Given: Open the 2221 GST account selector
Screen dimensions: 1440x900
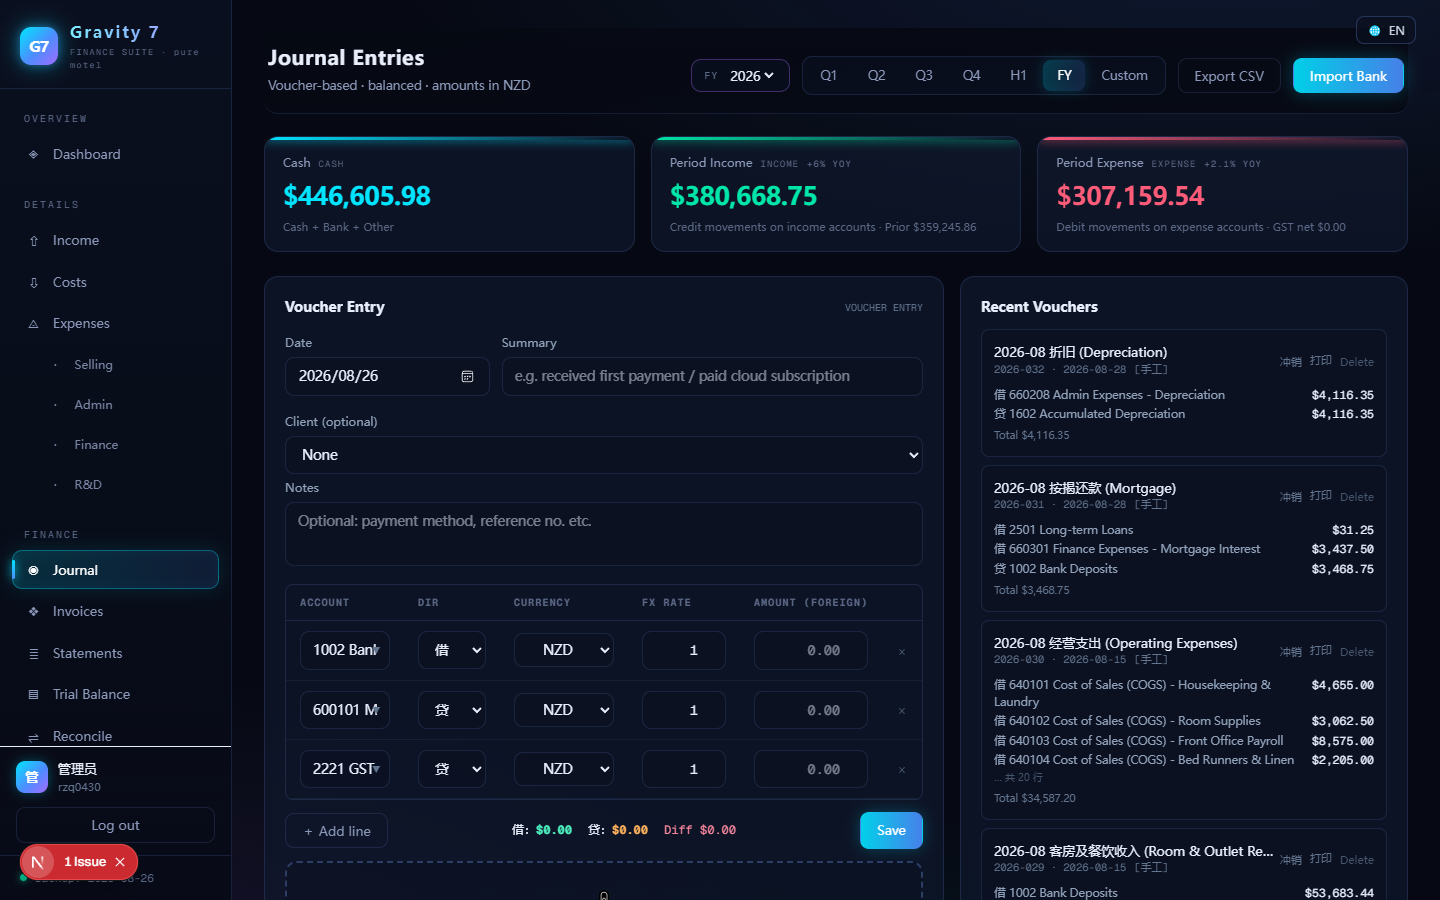Looking at the screenshot, I should [x=345, y=769].
